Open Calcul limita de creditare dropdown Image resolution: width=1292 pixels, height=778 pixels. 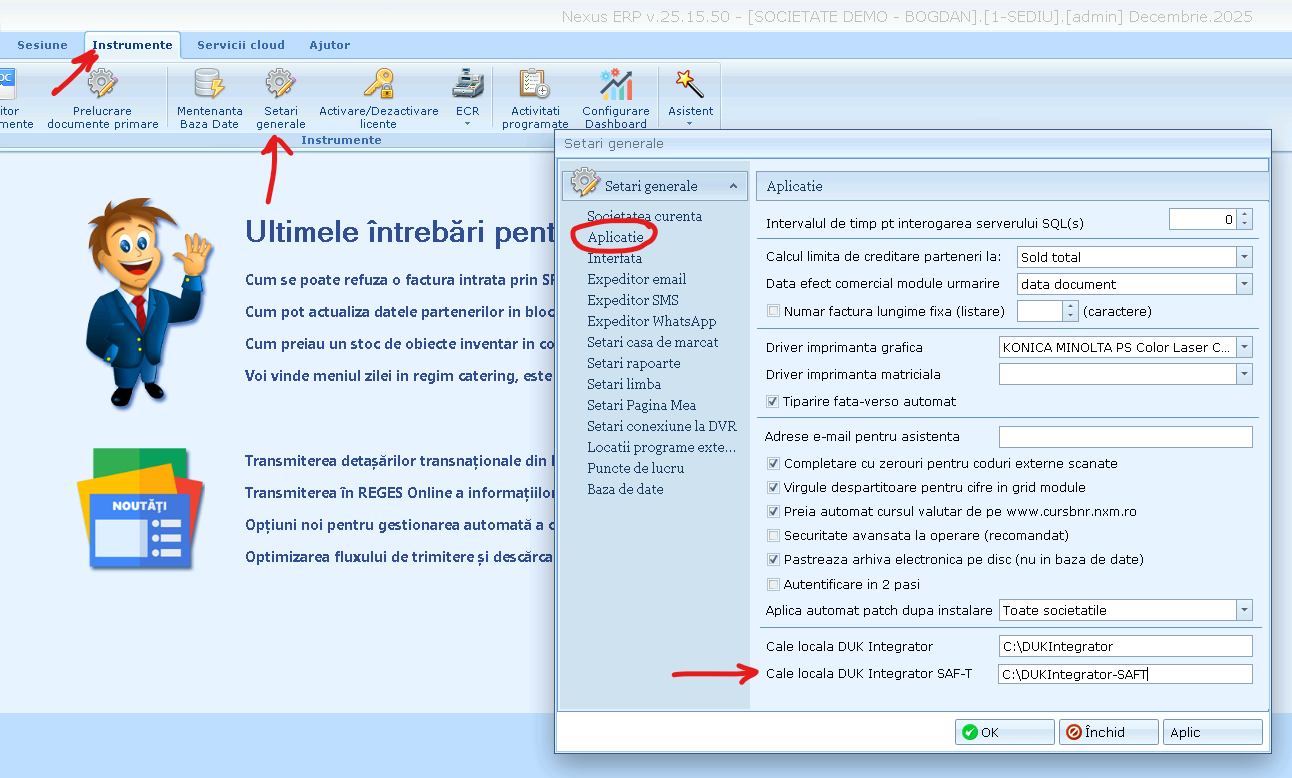(x=1243, y=257)
